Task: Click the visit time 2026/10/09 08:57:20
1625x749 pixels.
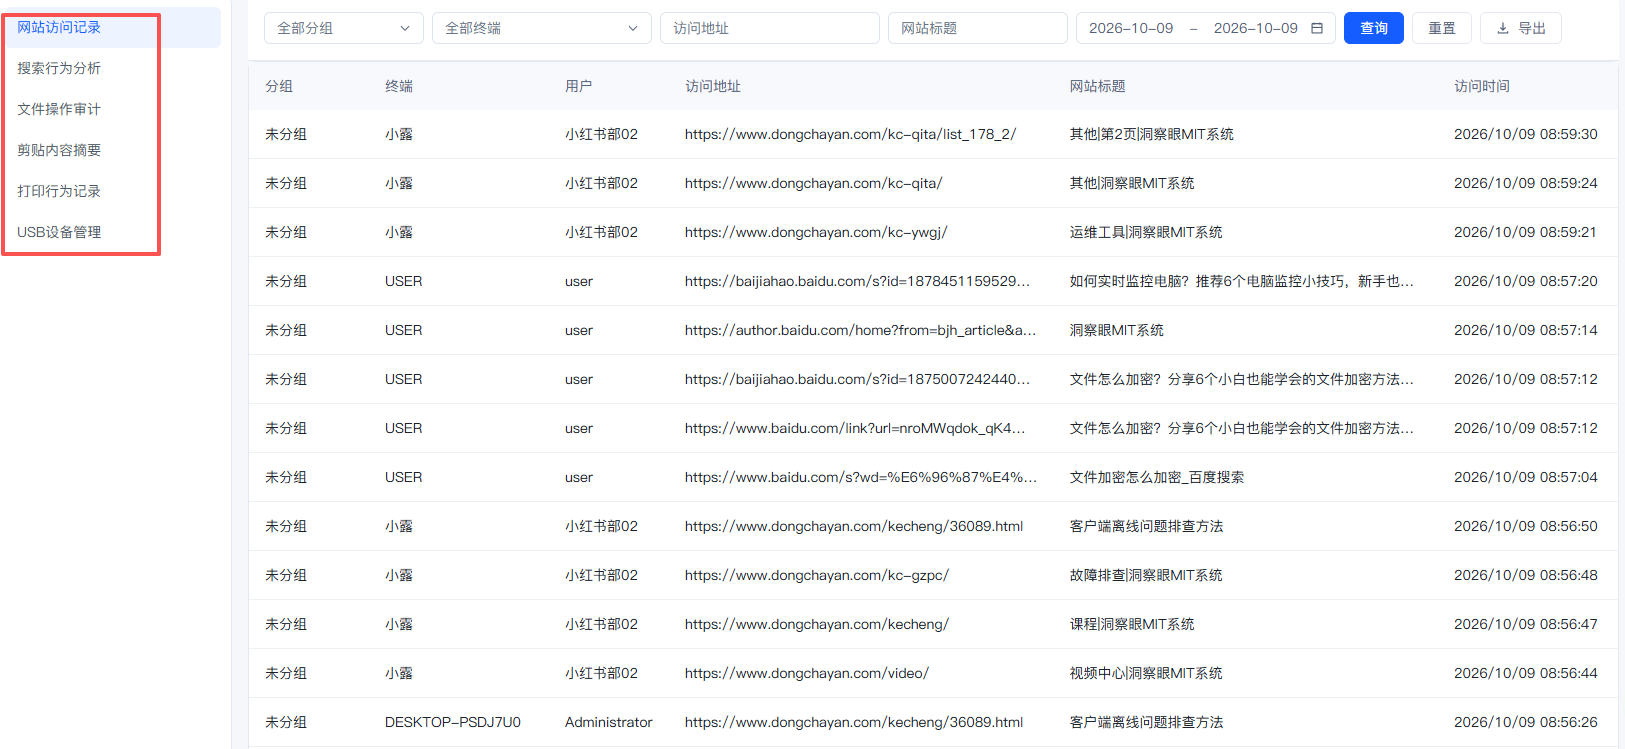Action: click(1526, 281)
